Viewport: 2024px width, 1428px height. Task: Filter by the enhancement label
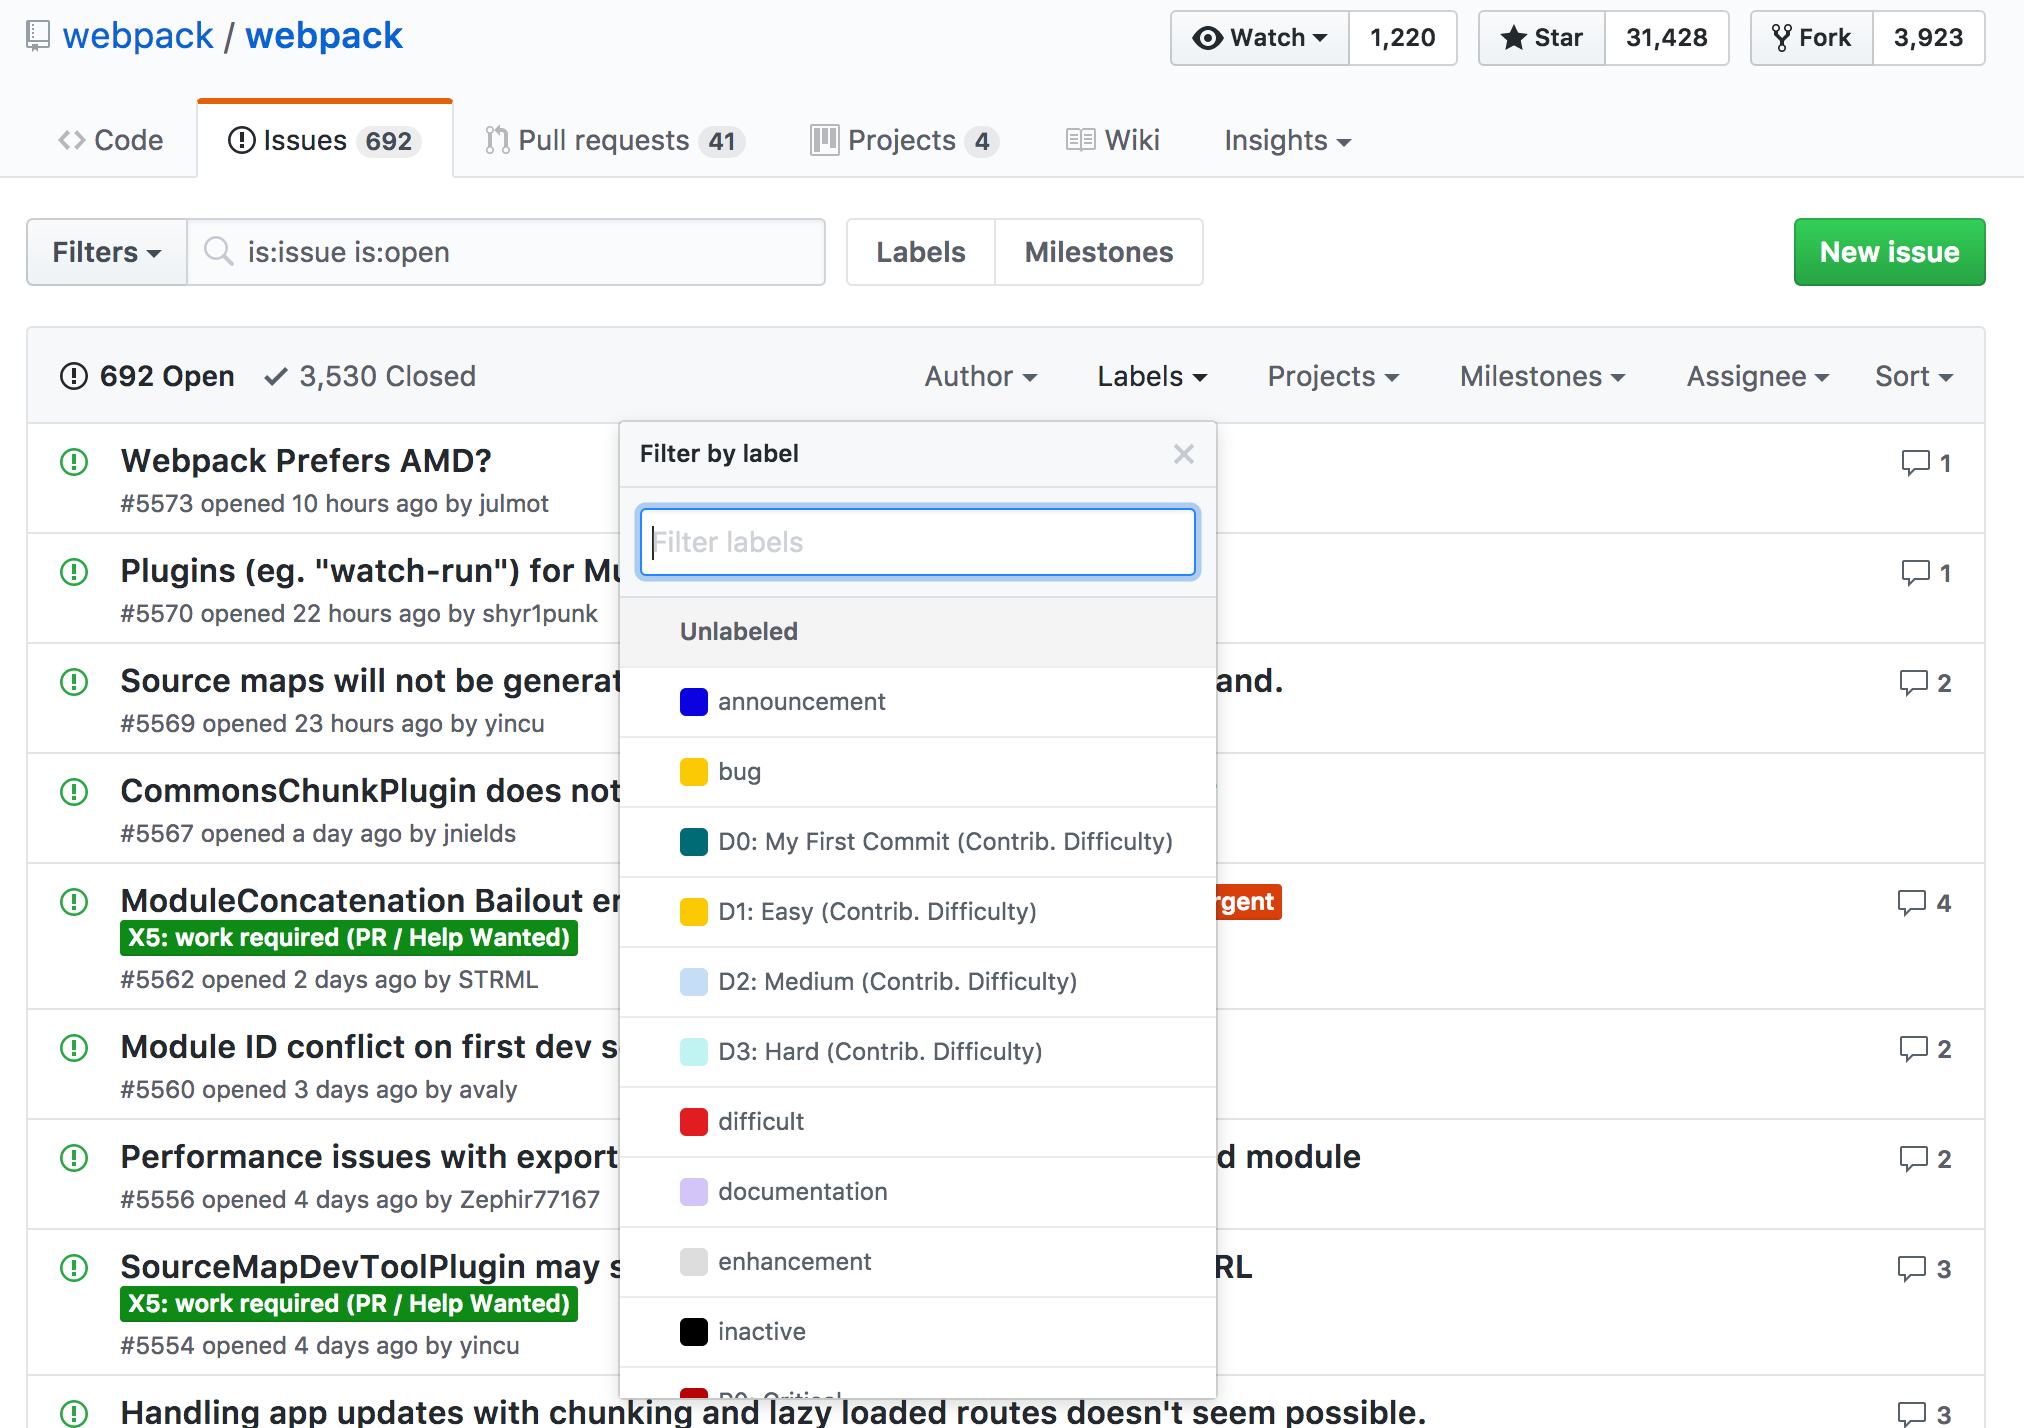point(918,1262)
